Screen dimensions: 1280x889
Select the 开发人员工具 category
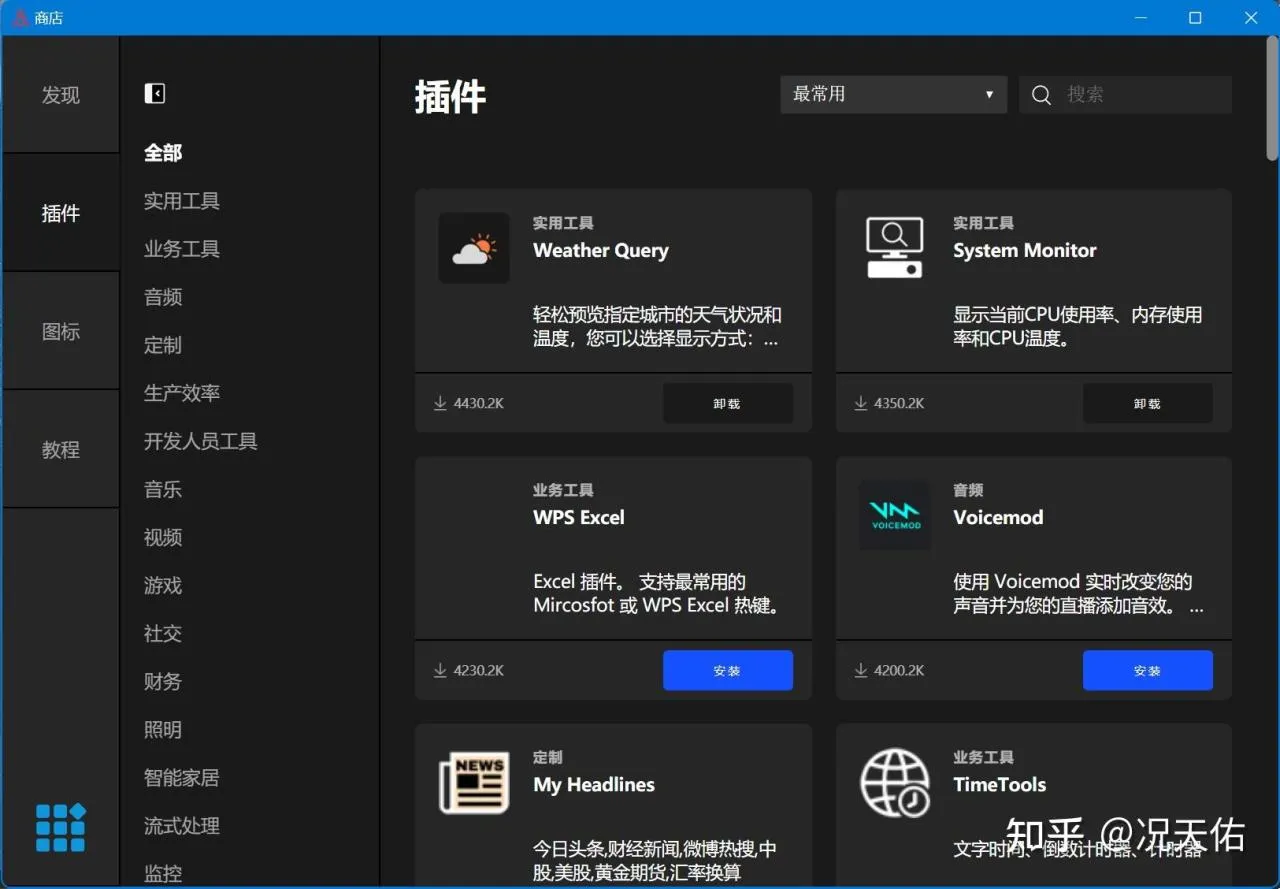[201, 441]
